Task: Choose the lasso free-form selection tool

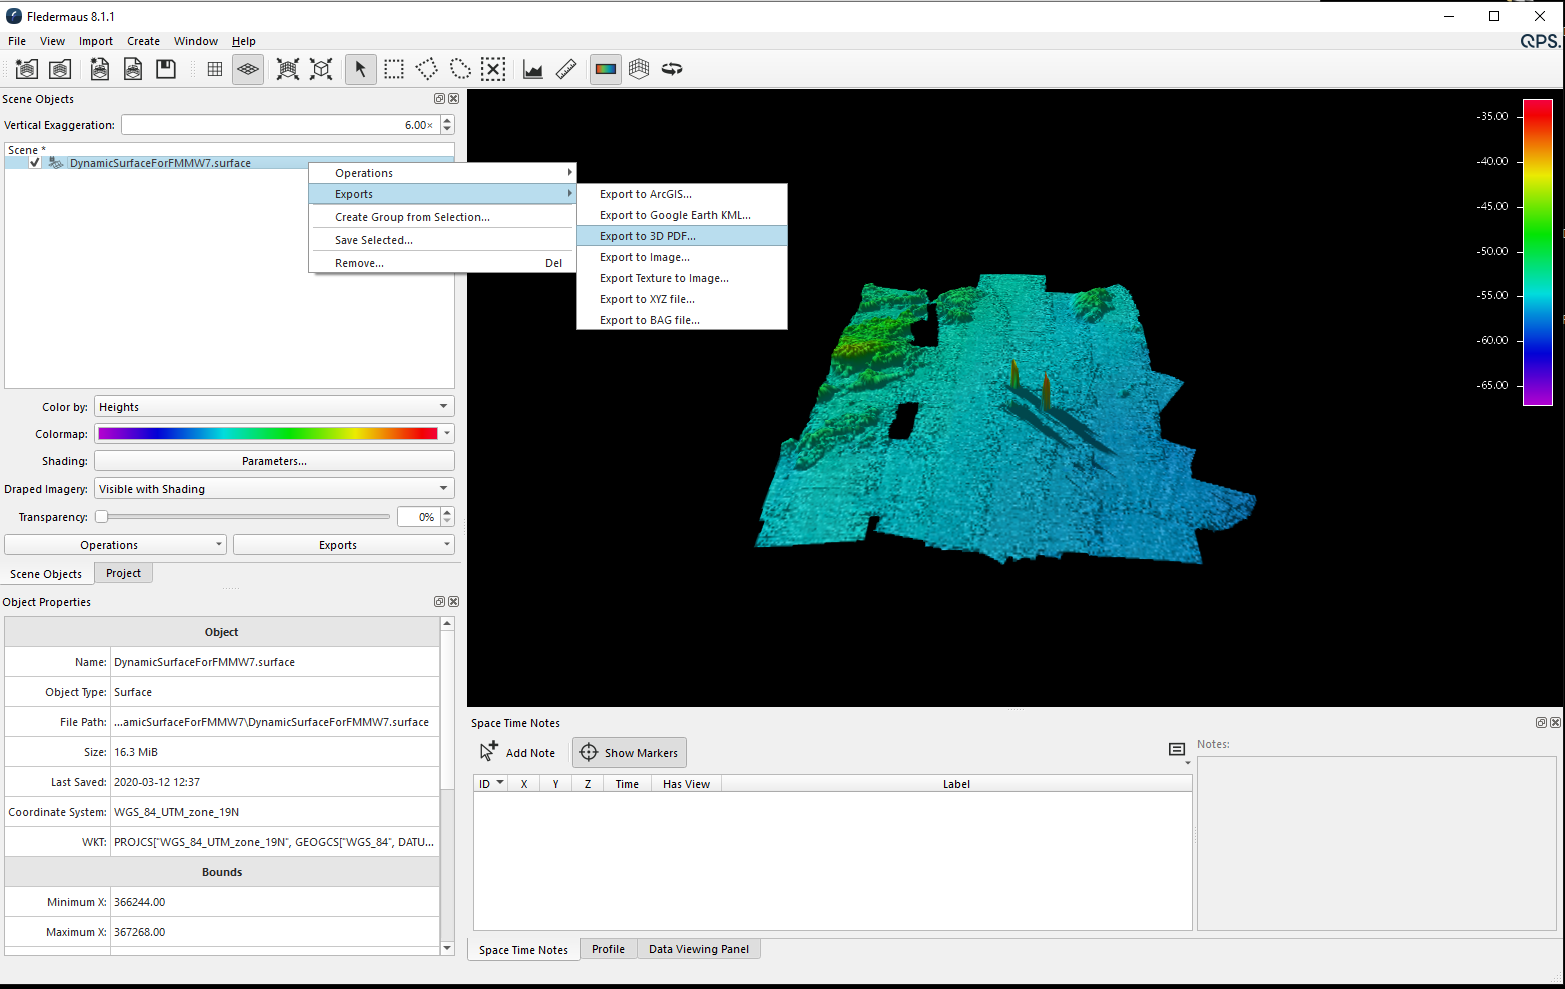Action: click(x=460, y=69)
